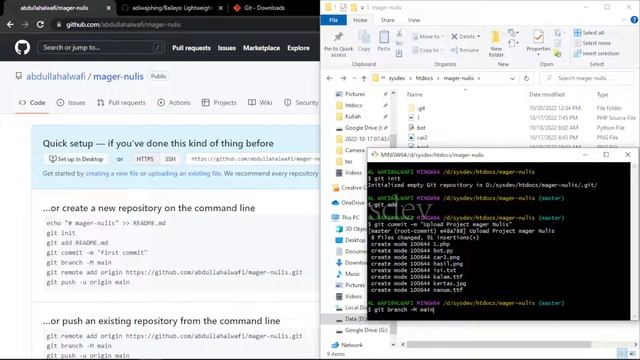This screenshot has width=640, height=360.
Task: Refresh the Explorer folder view
Action: click(526, 78)
